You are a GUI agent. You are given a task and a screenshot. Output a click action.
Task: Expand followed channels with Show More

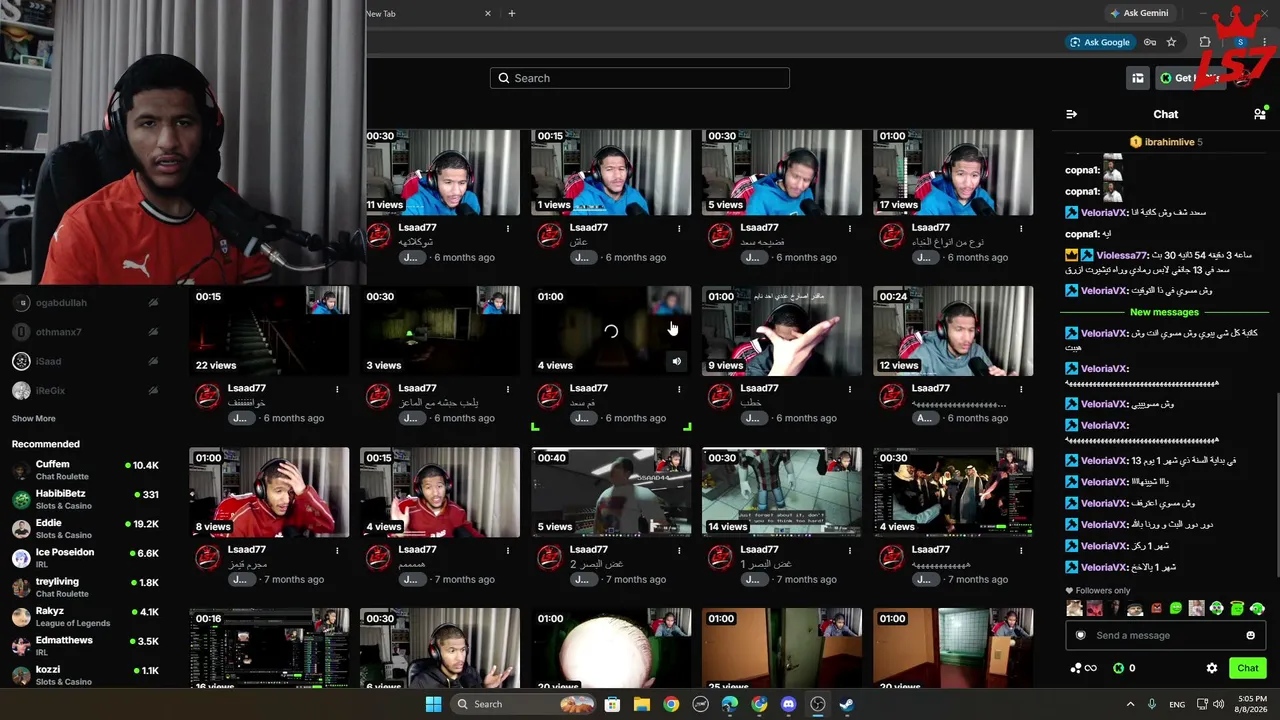[x=34, y=418]
